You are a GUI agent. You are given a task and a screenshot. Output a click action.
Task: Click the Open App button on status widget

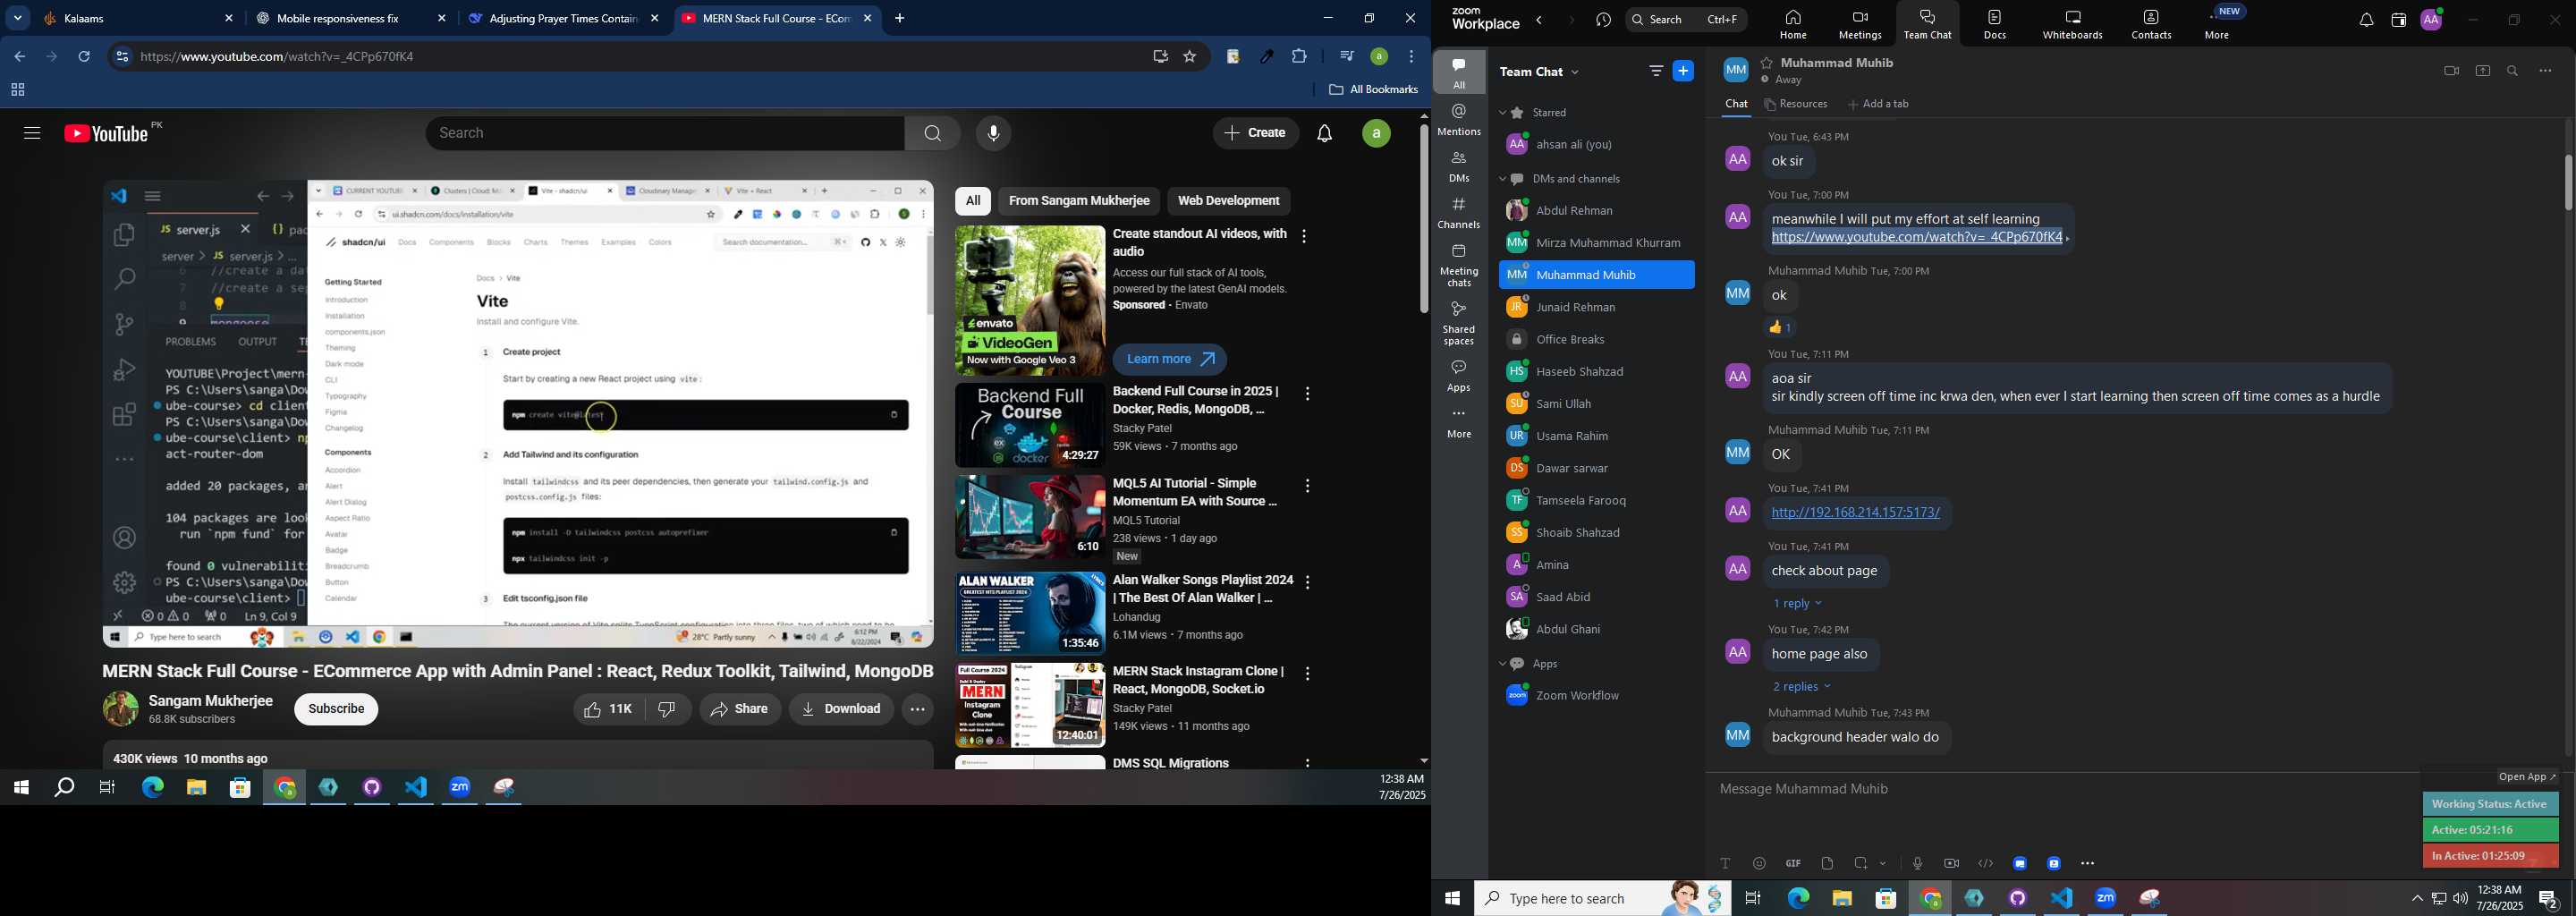pyautogui.click(x=2526, y=777)
